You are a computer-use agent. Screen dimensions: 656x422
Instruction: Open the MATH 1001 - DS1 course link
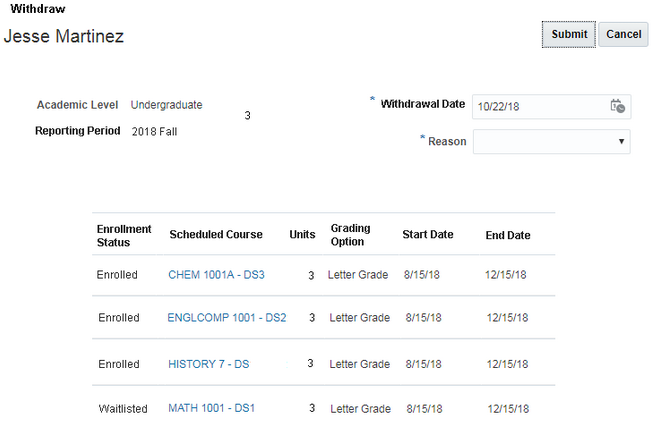point(212,408)
